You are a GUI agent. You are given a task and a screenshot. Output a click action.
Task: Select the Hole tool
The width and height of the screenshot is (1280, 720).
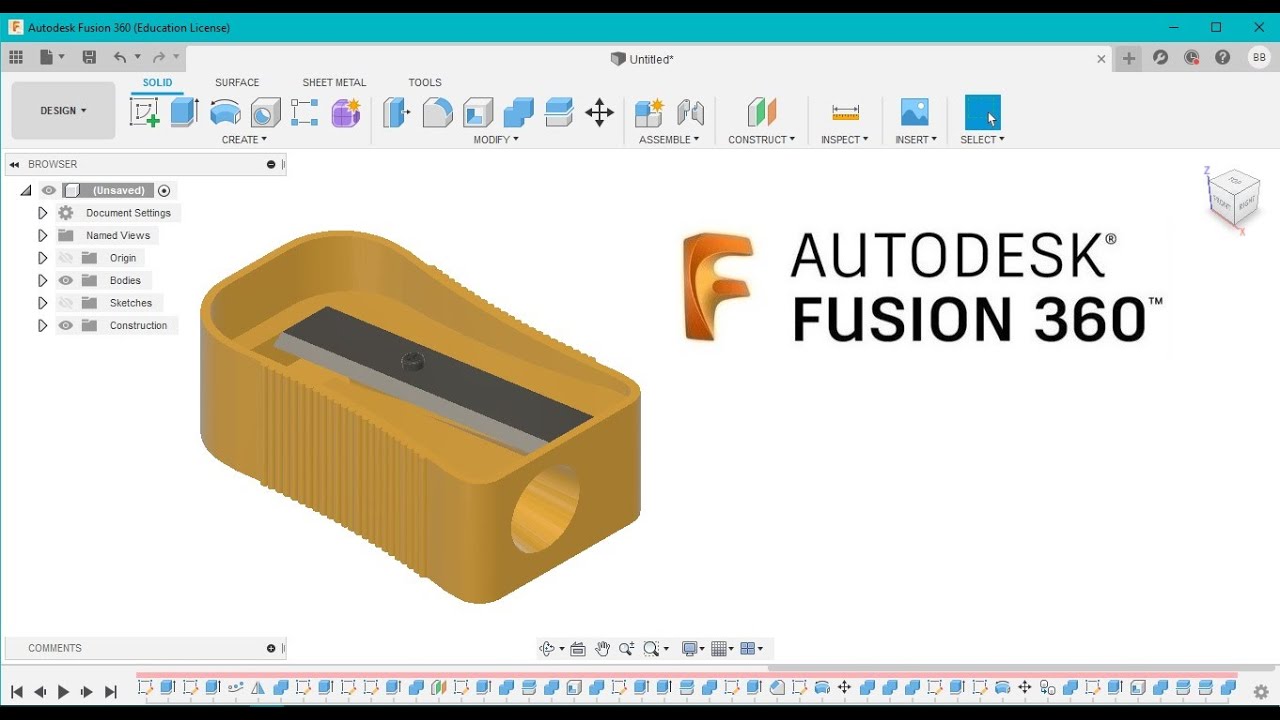click(x=266, y=112)
